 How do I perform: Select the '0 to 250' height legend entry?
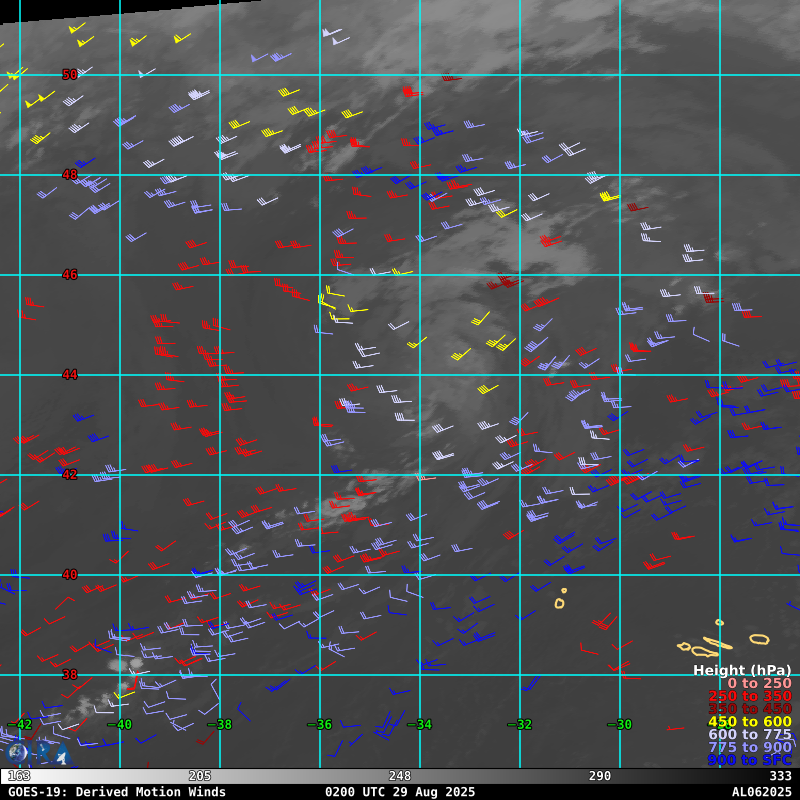pos(758,683)
